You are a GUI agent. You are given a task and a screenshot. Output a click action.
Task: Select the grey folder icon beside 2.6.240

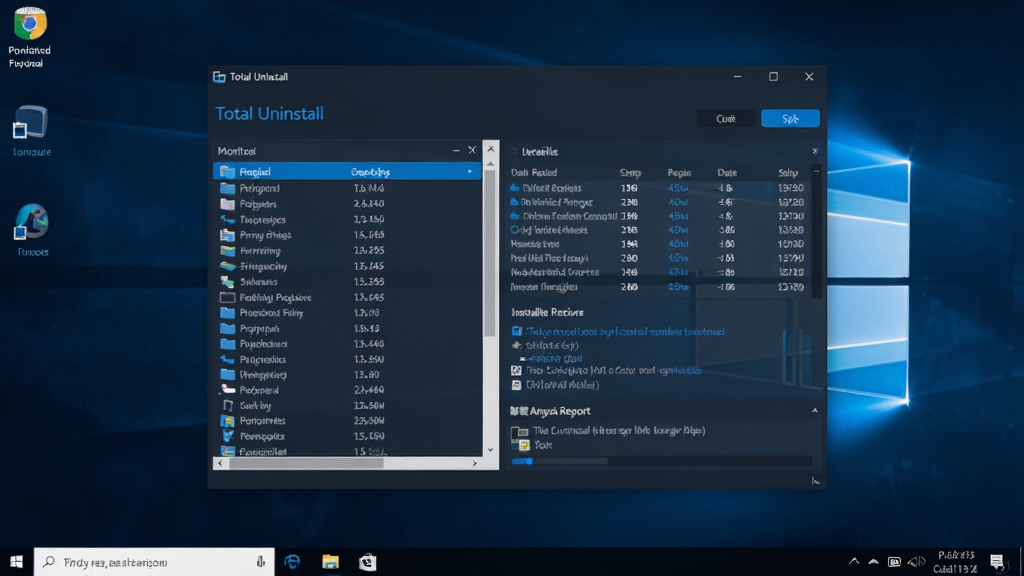tap(227, 204)
